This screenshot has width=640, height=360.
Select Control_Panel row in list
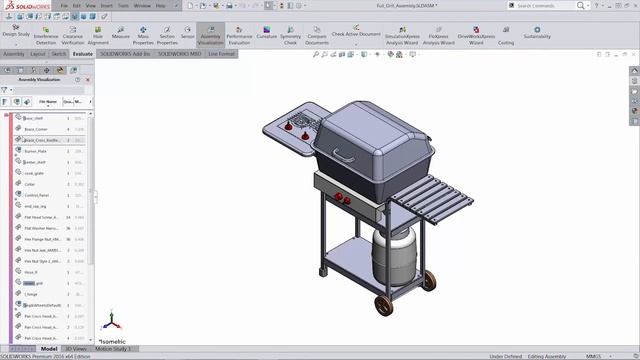click(49, 195)
